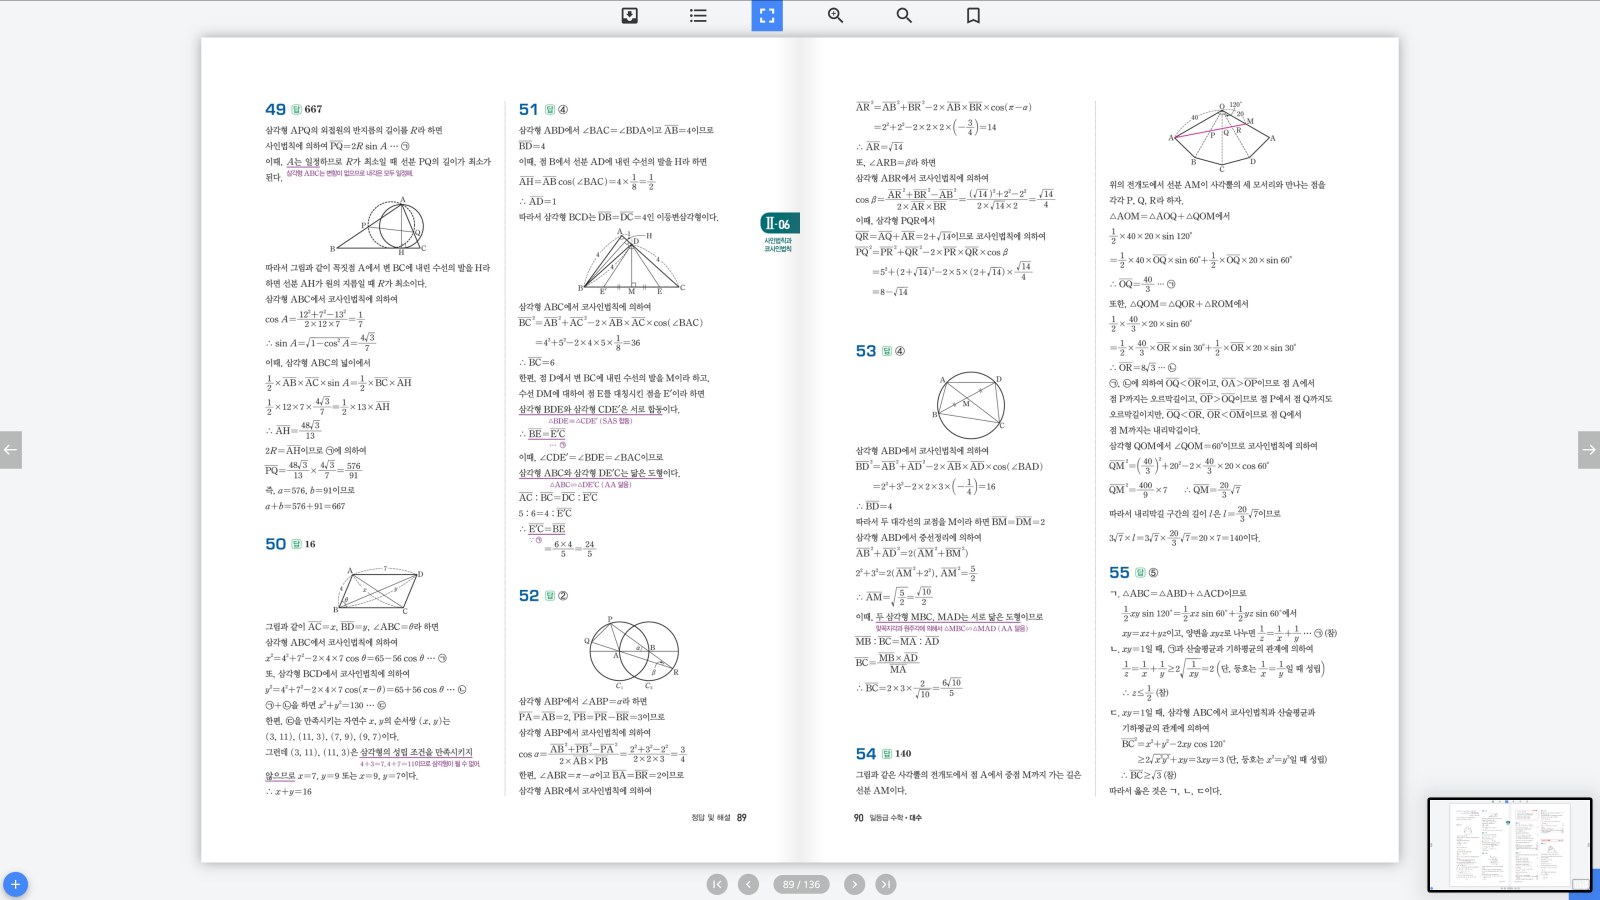Go to previous page using left edge arrow

point(10,450)
